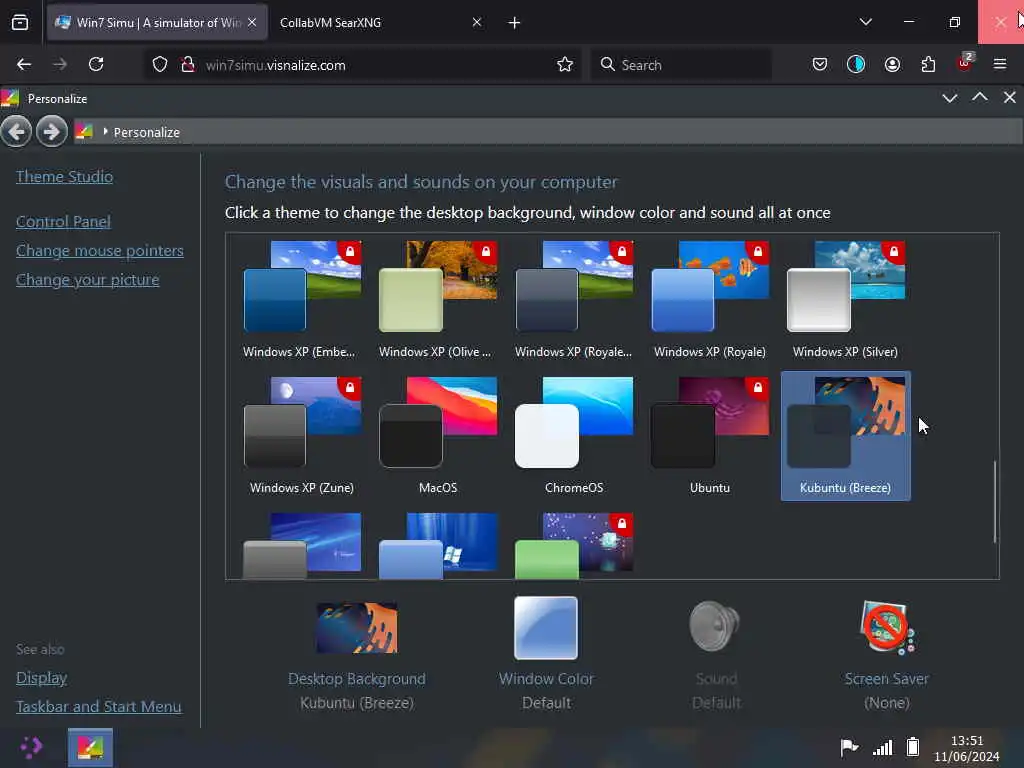
Task: Bookmark this page with the star
Action: (565, 64)
